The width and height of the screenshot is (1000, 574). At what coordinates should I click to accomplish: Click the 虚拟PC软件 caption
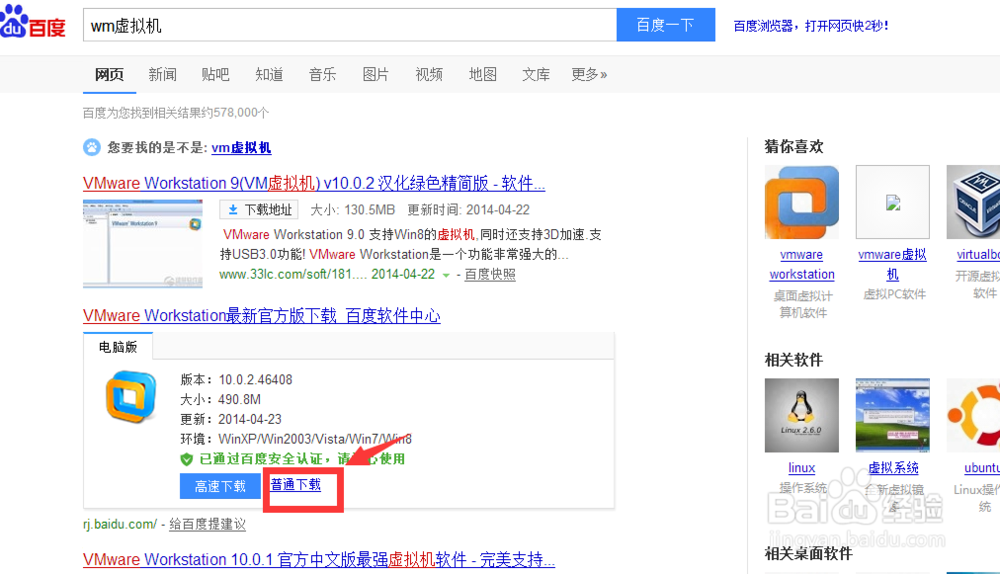pyautogui.click(x=894, y=294)
